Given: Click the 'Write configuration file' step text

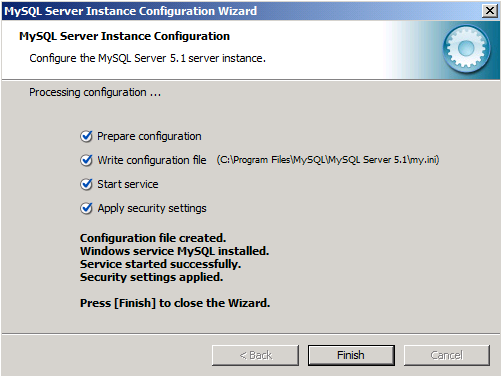Looking at the screenshot, I should pyautogui.click(x=152, y=160).
